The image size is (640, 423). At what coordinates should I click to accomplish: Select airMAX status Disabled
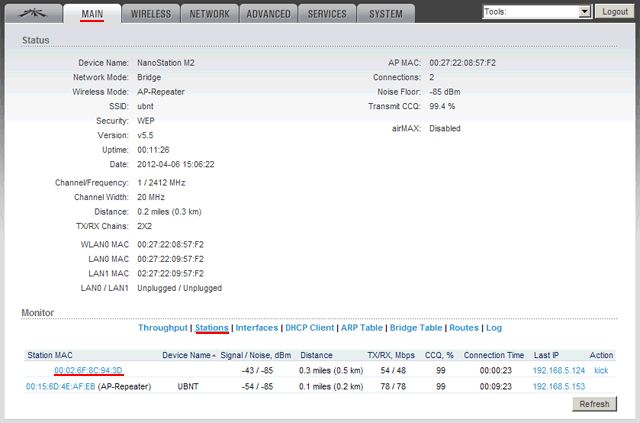(x=445, y=128)
